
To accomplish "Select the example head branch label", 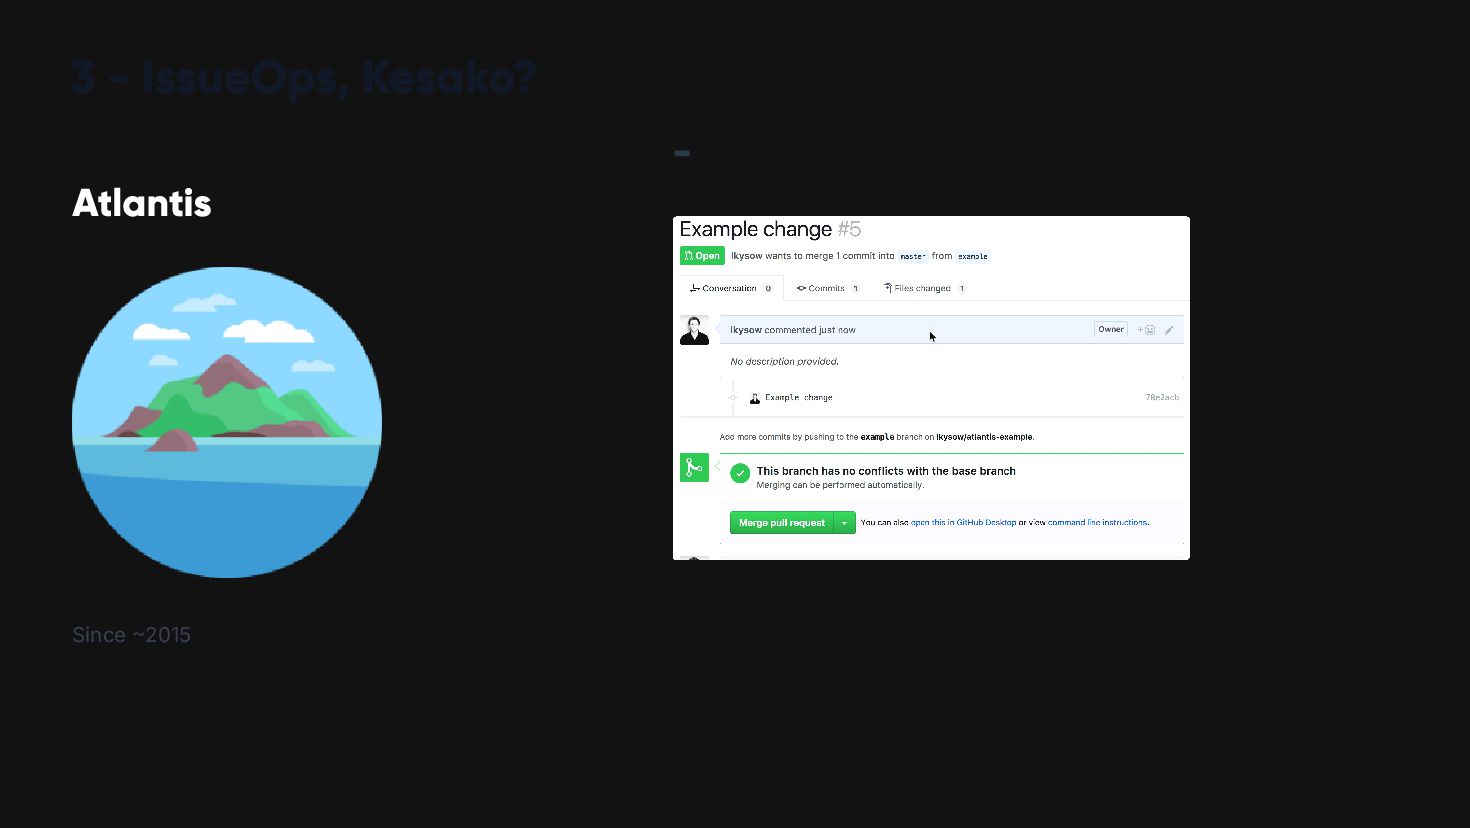I will [x=973, y=256].
